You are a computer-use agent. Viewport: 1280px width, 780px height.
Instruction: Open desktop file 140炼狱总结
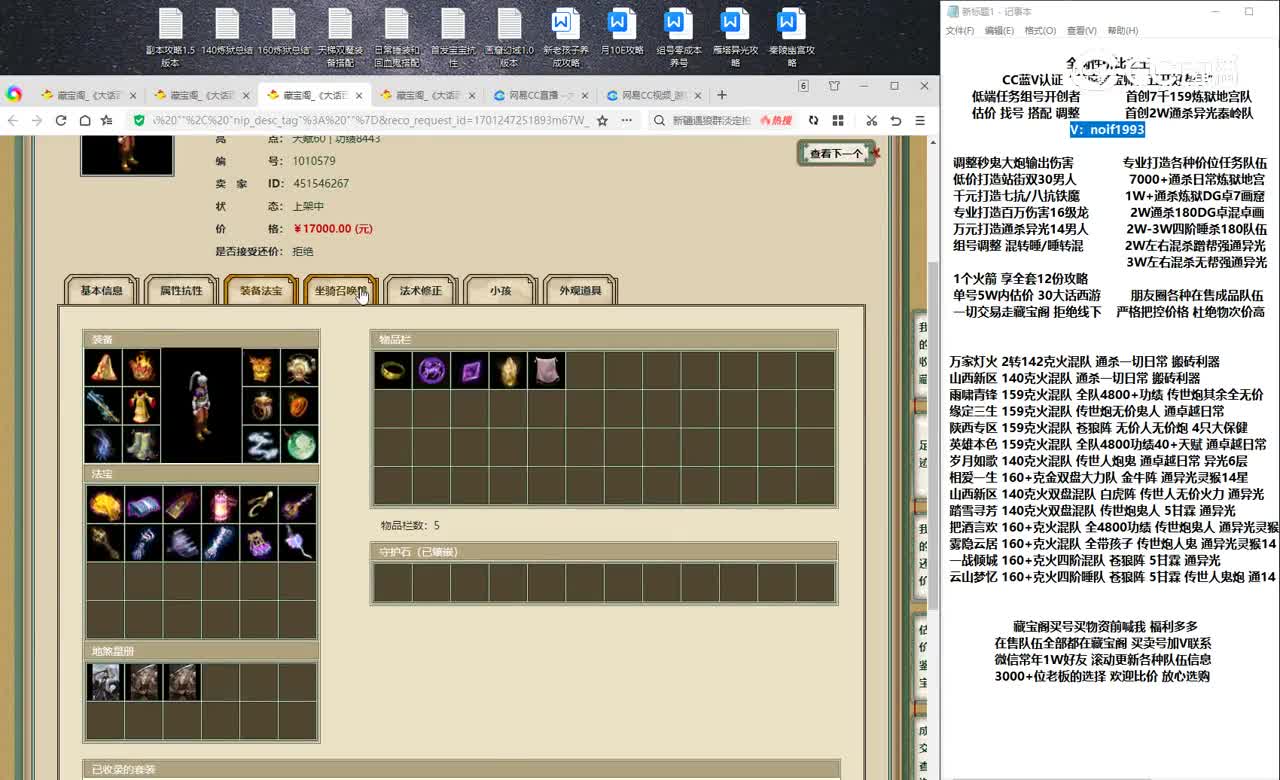tap(227, 31)
